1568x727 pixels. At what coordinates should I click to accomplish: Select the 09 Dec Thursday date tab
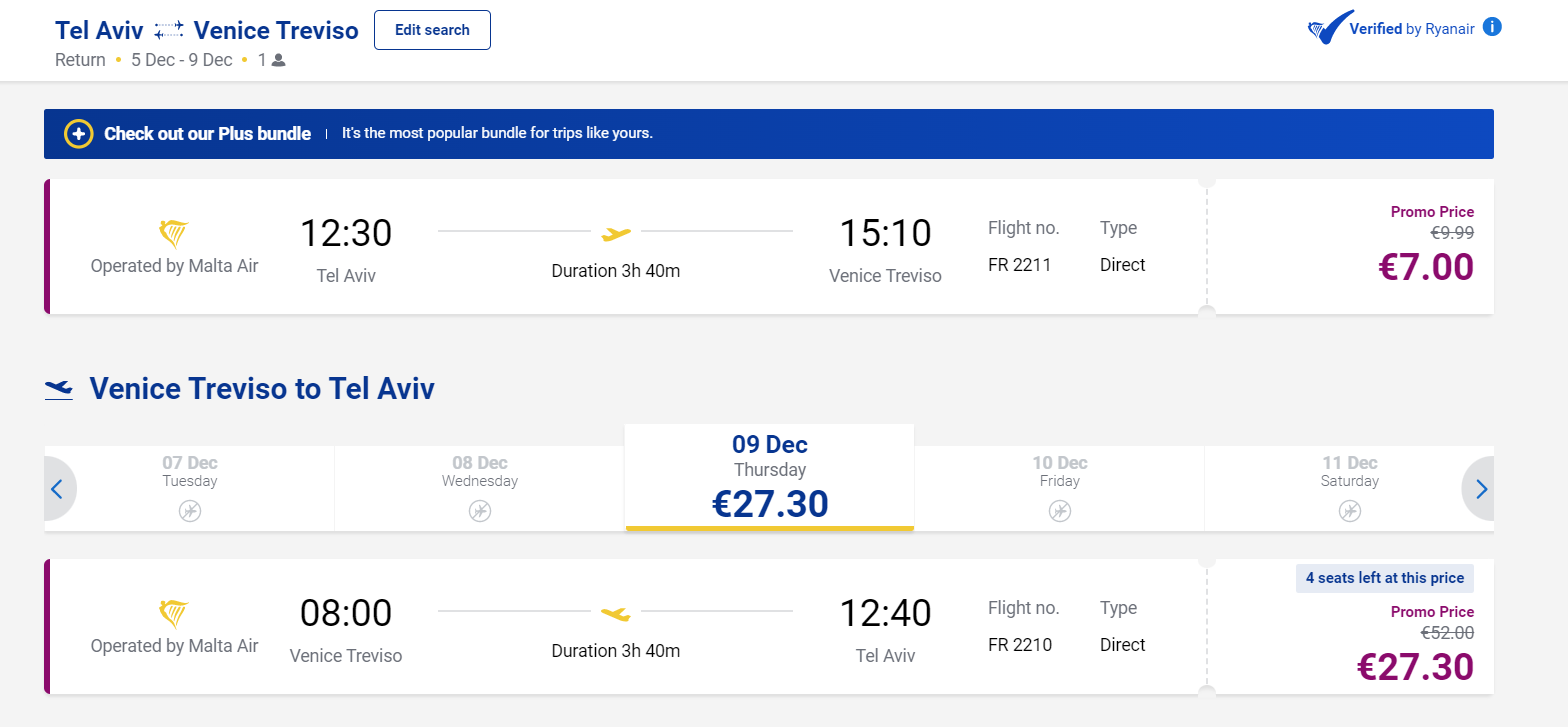click(770, 478)
